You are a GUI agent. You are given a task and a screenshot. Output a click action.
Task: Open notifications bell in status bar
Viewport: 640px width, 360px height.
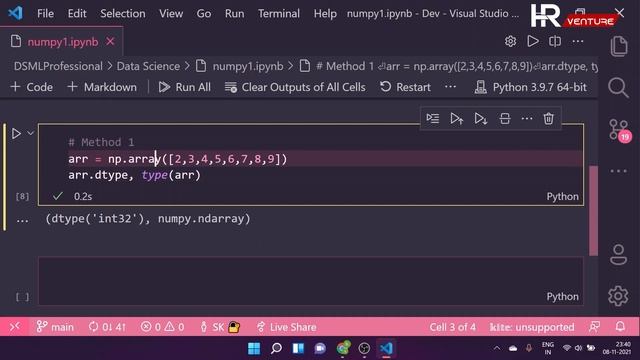[x=620, y=327]
